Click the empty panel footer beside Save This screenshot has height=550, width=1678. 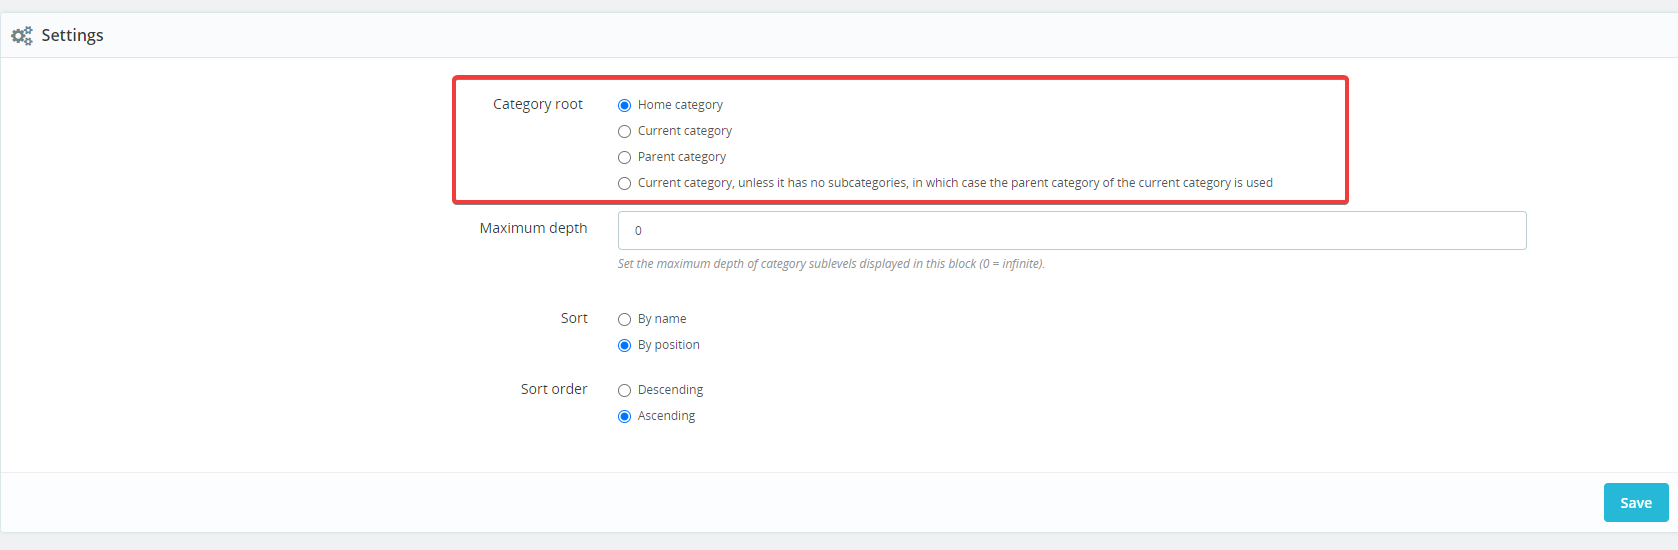point(800,503)
